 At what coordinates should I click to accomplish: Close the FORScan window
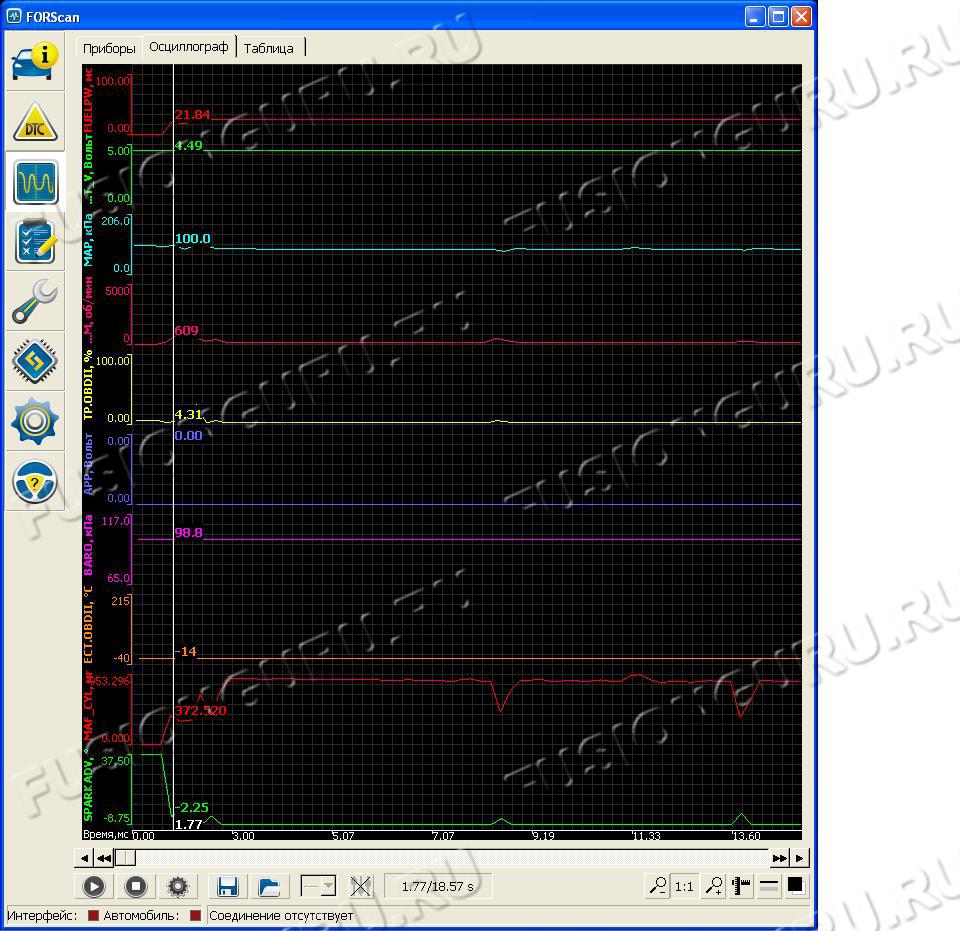tap(801, 17)
